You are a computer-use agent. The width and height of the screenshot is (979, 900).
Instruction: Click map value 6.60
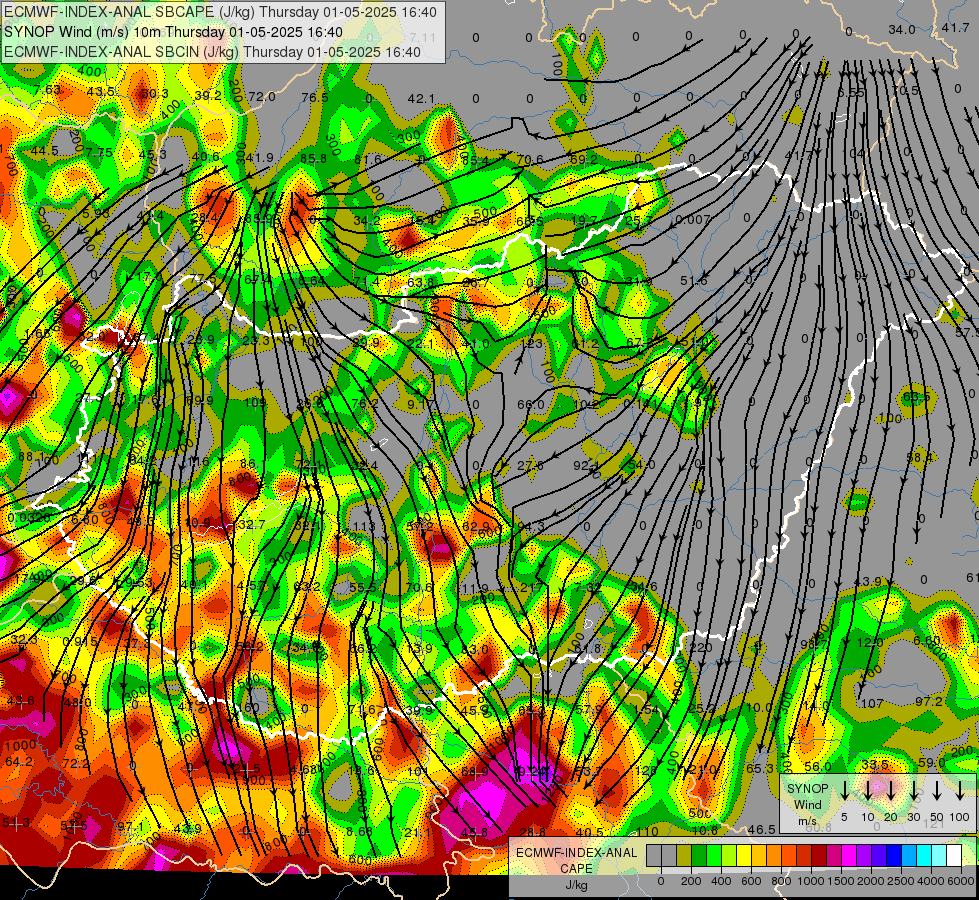pos(926,641)
